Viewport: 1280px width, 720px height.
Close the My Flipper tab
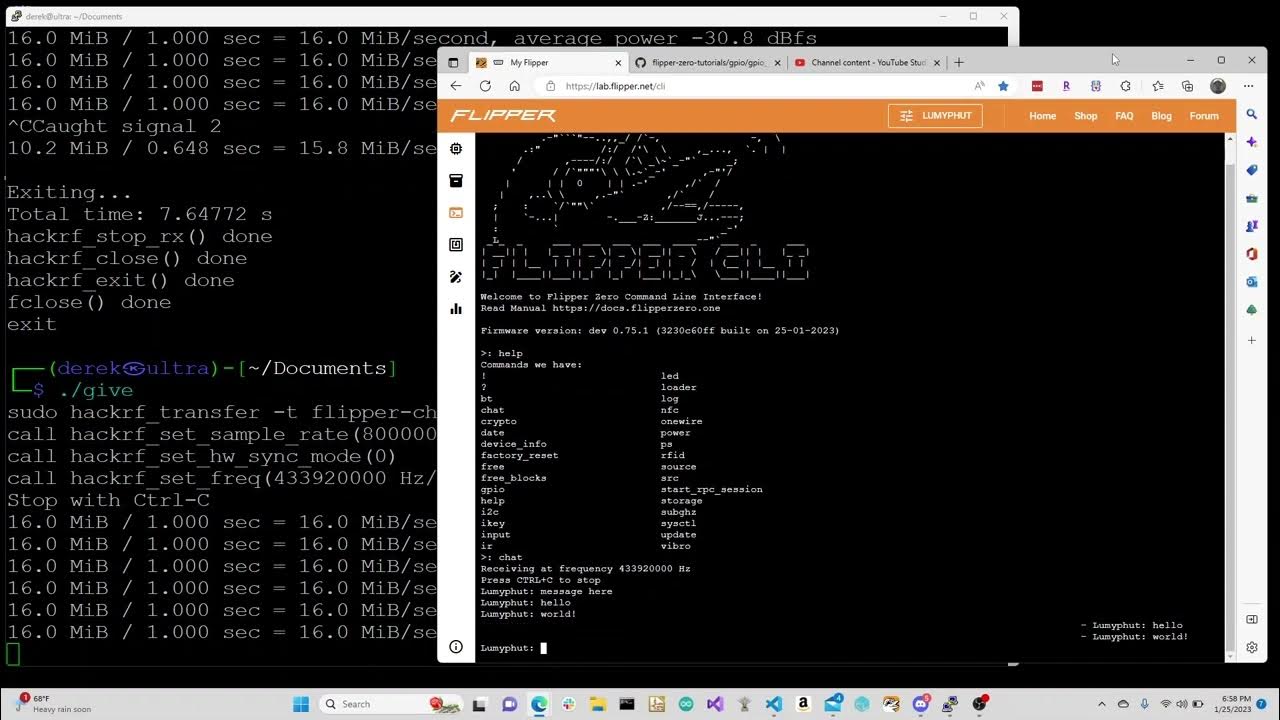point(617,62)
